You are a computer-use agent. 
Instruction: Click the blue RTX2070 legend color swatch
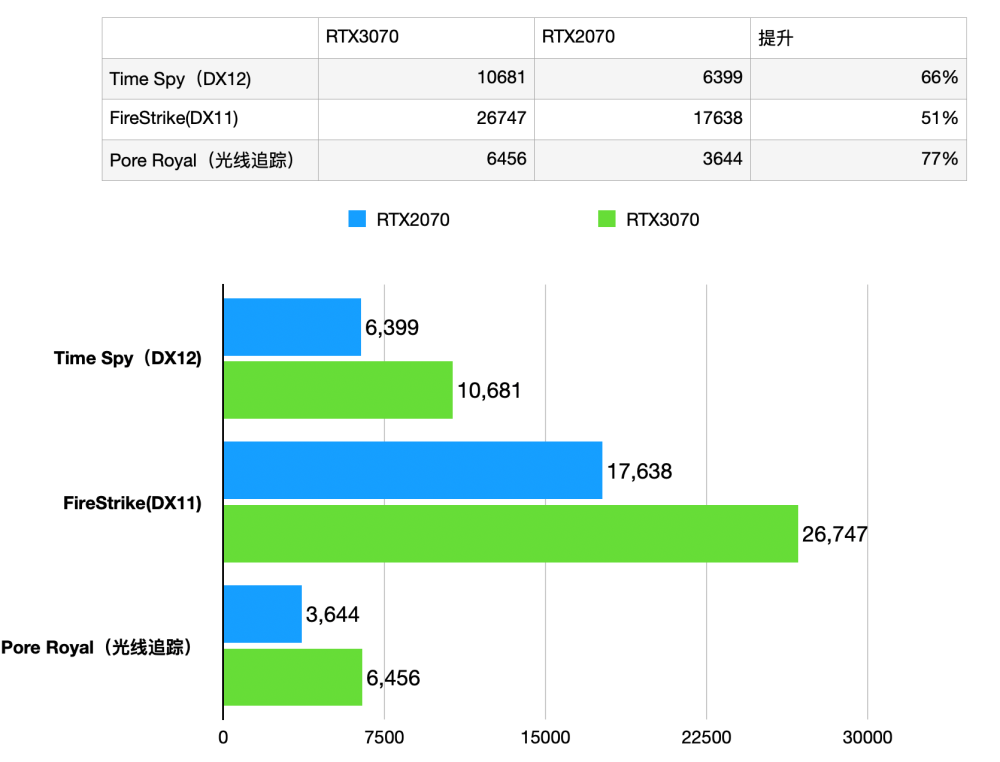coord(357,219)
